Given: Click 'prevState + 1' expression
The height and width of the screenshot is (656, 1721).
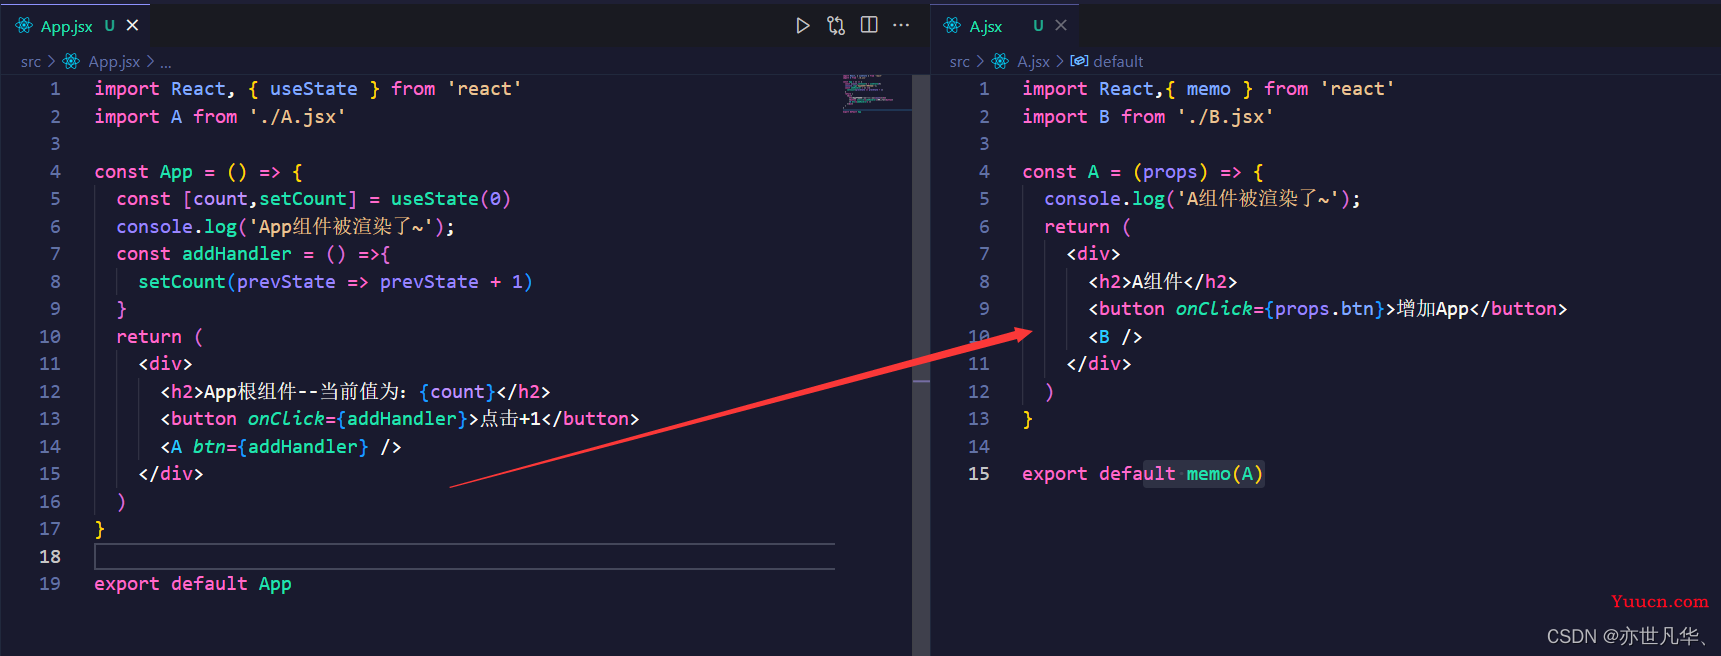Looking at the screenshot, I should coord(451,282).
